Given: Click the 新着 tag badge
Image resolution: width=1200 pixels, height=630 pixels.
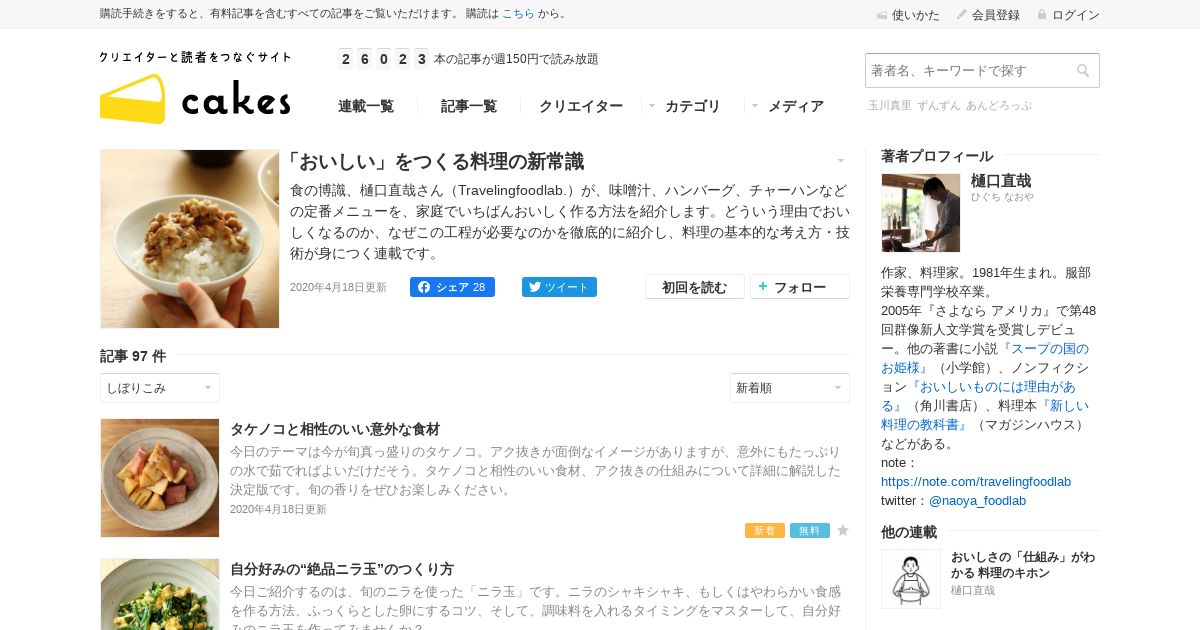Looking at the screenshot, I should pyautogui.click(x=765, y=530).
